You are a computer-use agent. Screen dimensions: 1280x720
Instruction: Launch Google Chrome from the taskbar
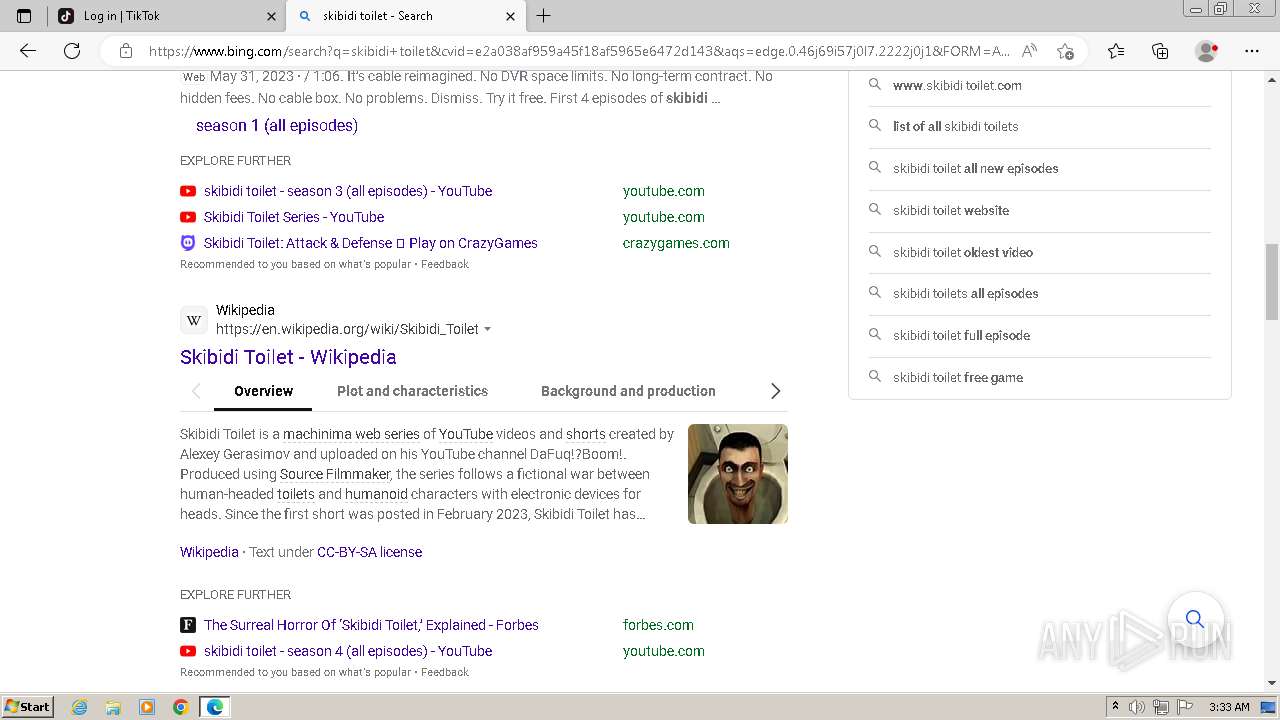tap(180, 707)
